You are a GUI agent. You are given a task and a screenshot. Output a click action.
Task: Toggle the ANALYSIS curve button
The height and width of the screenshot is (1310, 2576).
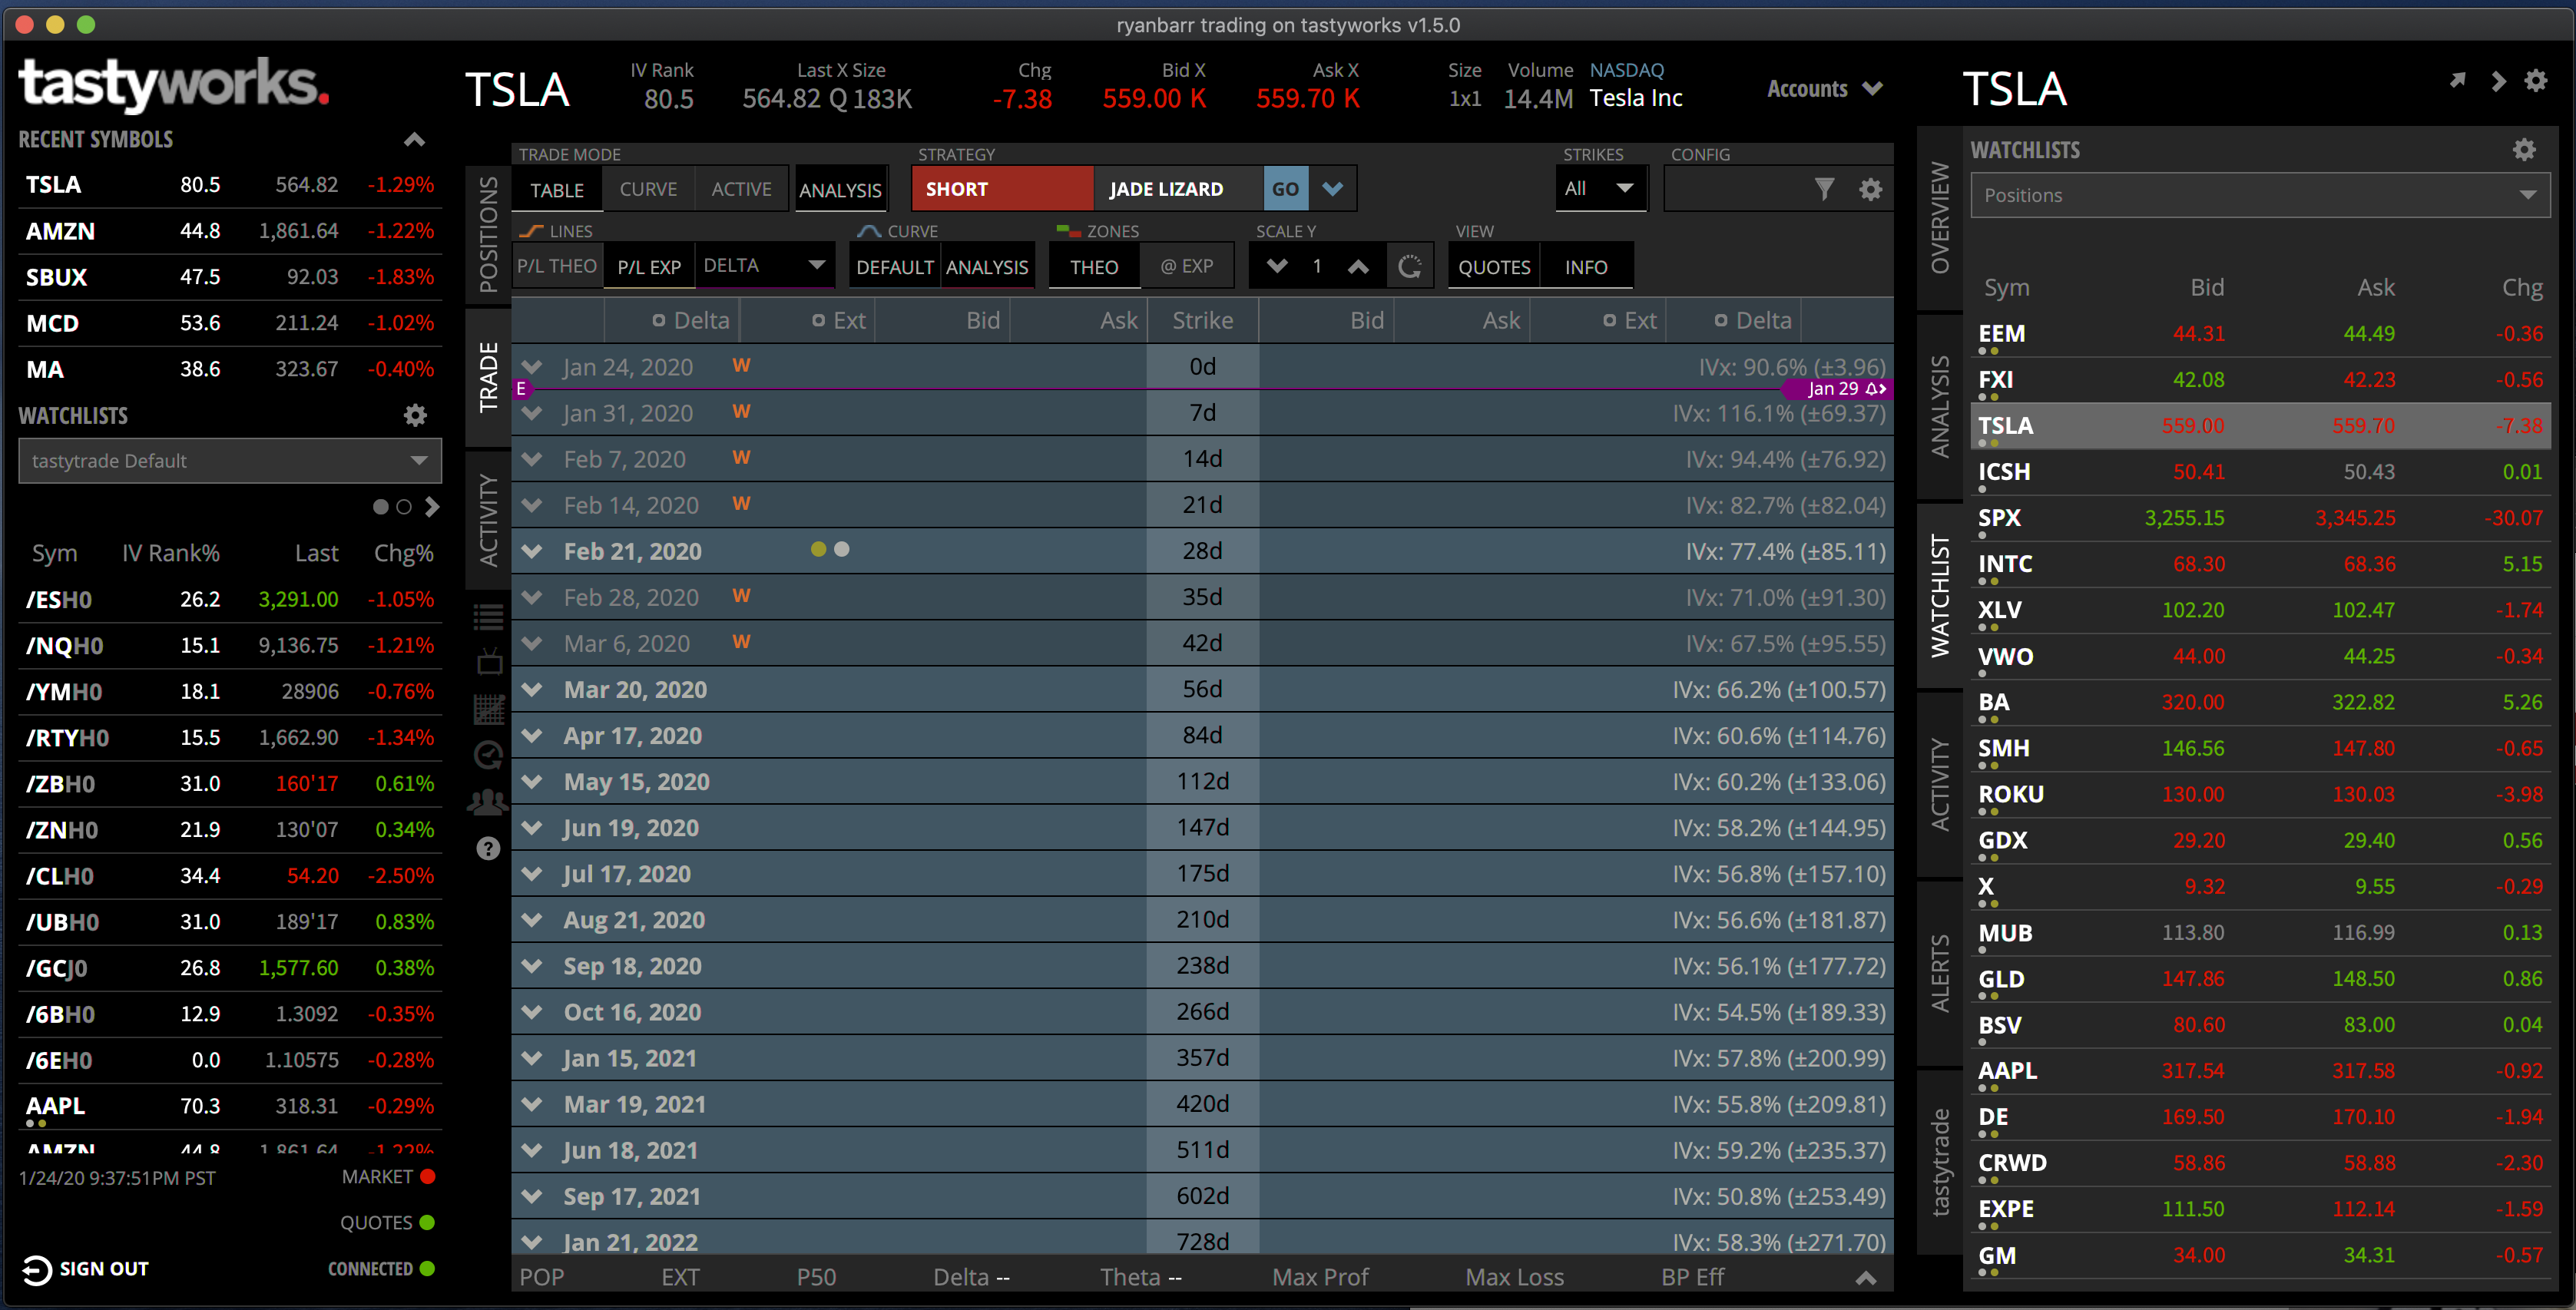pos(987,267)
